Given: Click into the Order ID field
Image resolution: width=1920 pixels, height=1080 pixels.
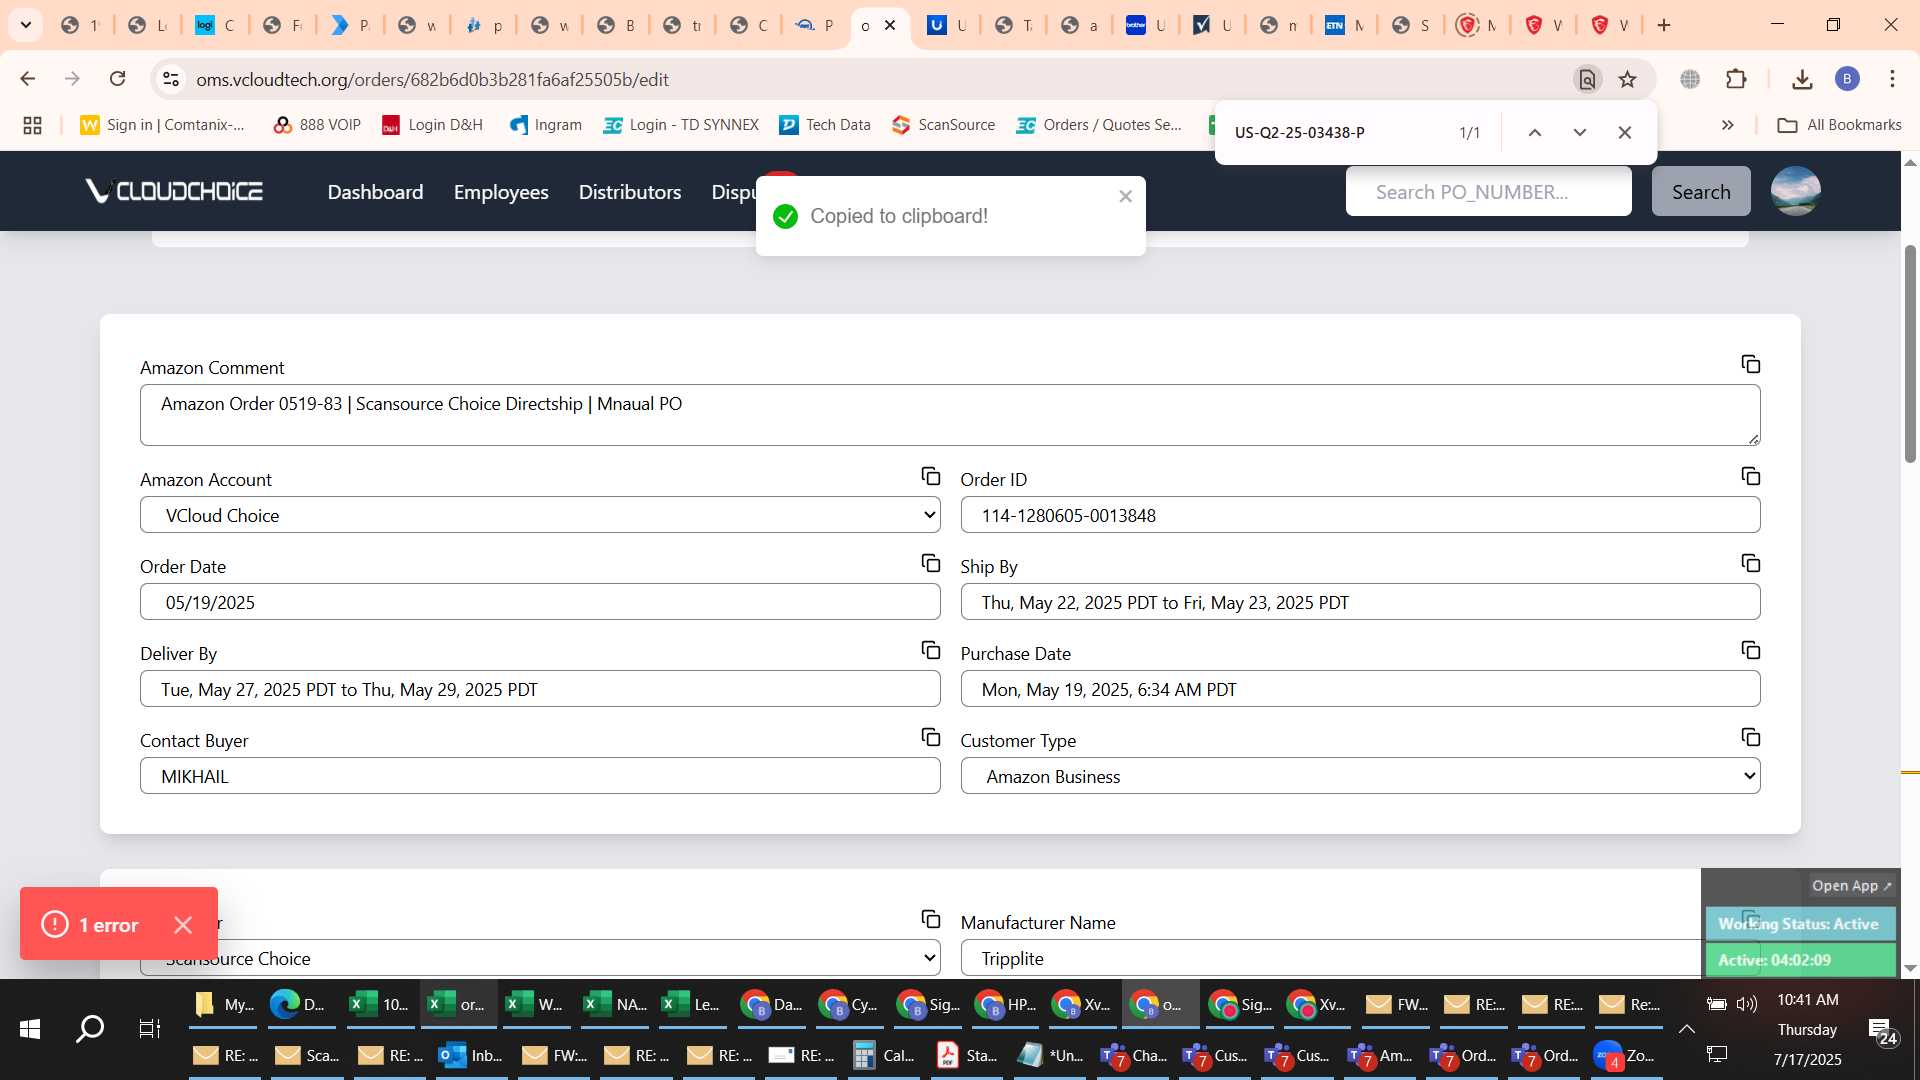Looking at the screenshot, I should pyautogui.click(x=1360, y=515).
